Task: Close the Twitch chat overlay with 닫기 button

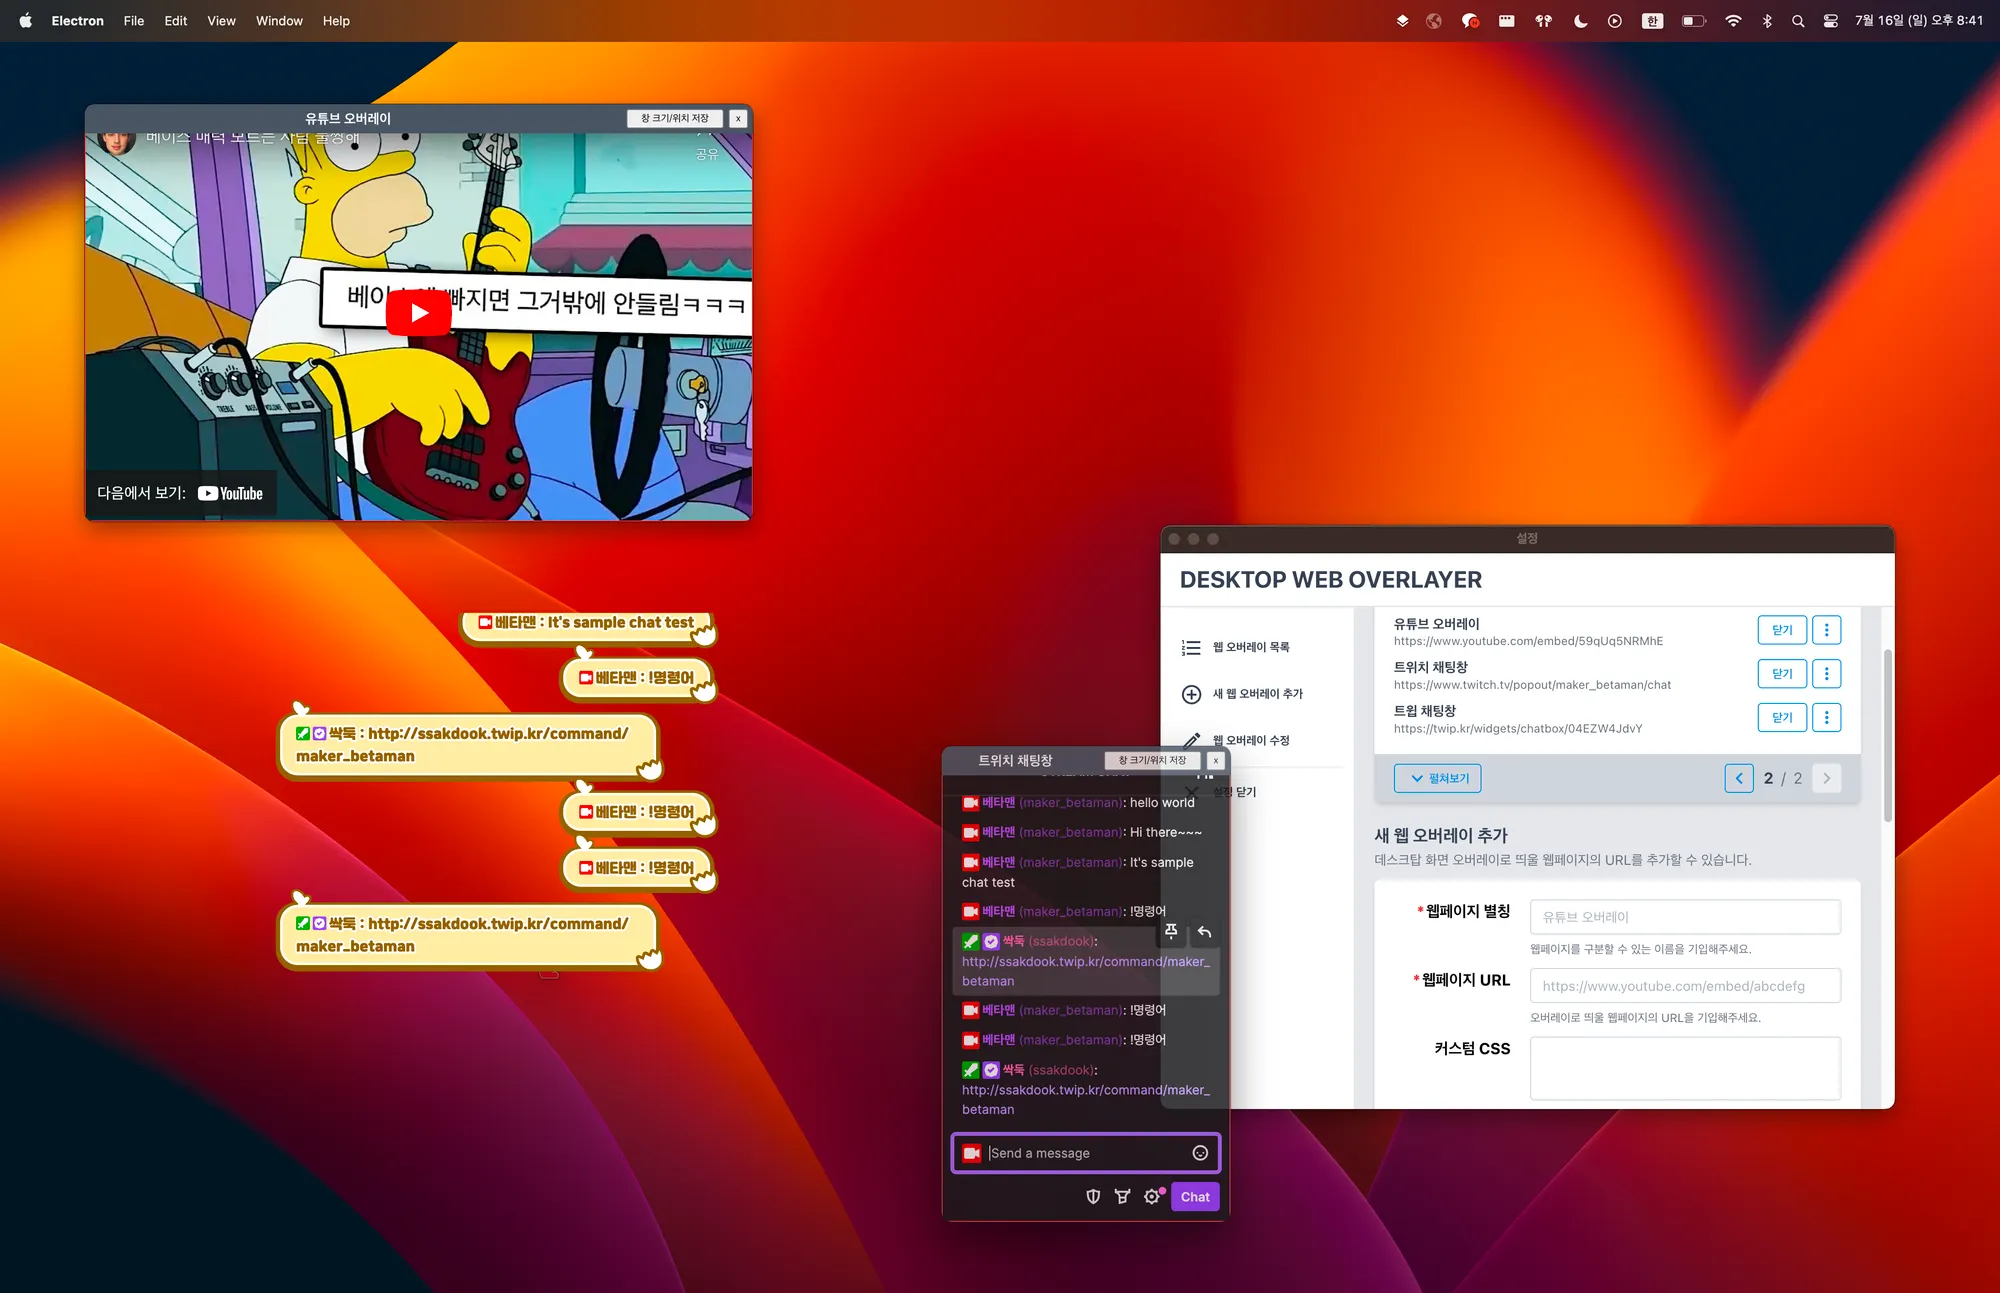Action: click(x=1781, y=674)
